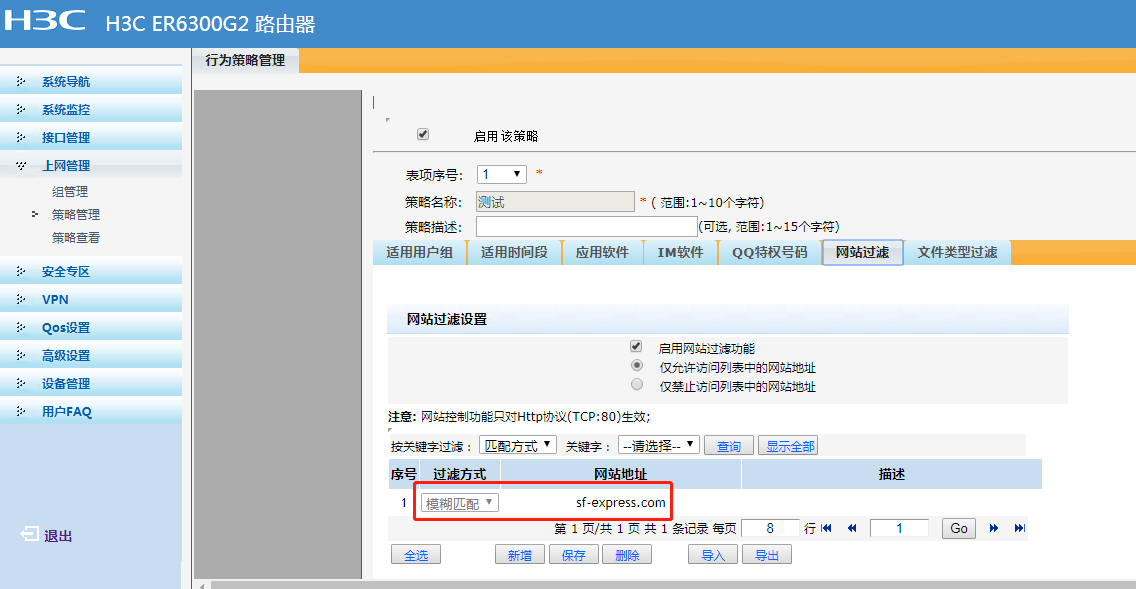Switch to 文件类型过滤 tab
This screenshot has width=1136, height=589.
pos(957,252)
